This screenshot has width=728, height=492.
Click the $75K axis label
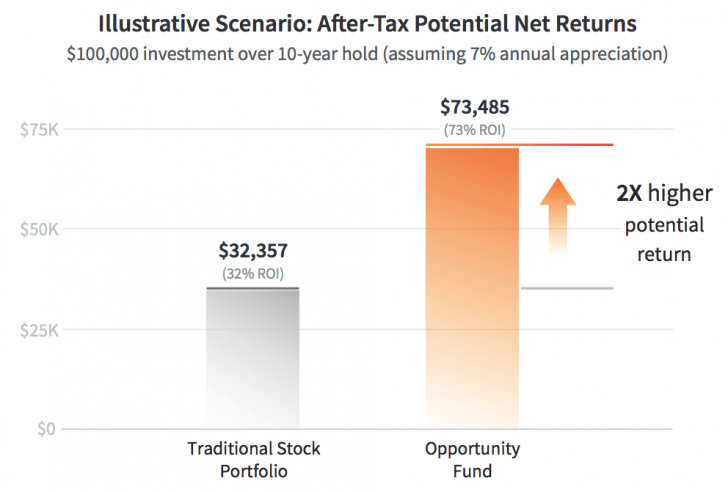pyautogui.click(x=39, y=130)
